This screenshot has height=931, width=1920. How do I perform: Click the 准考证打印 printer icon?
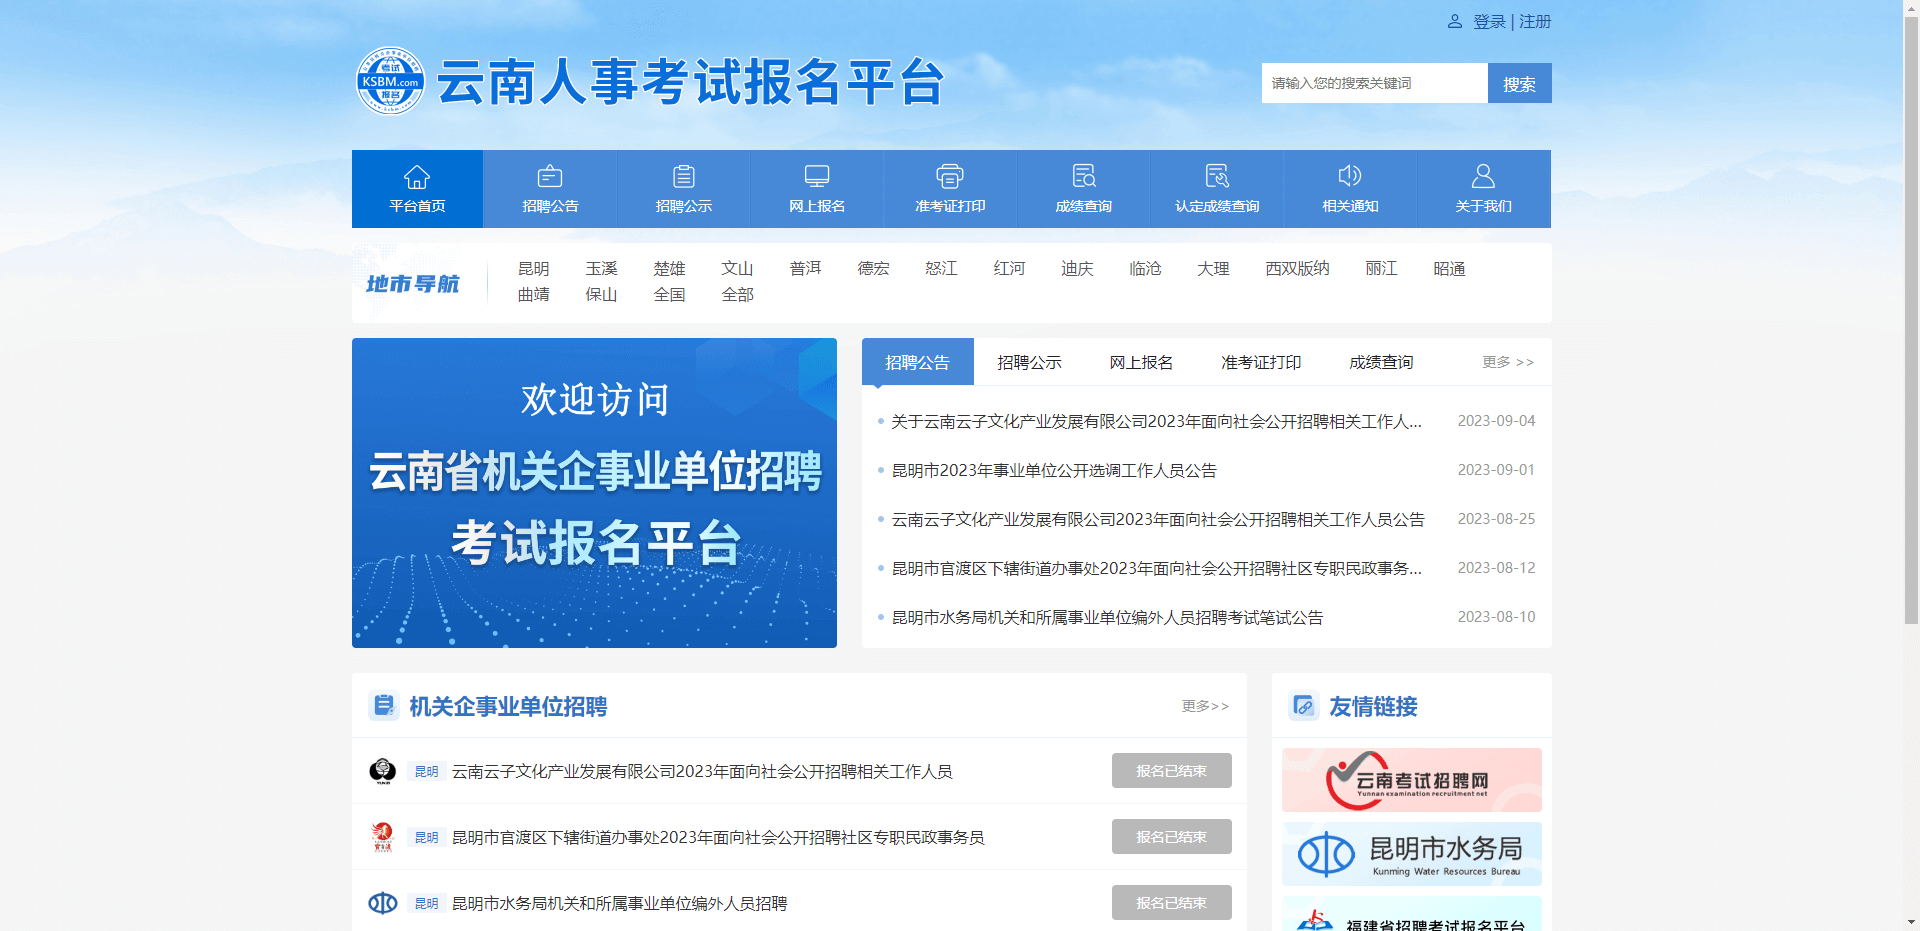(x=950, y=177)
